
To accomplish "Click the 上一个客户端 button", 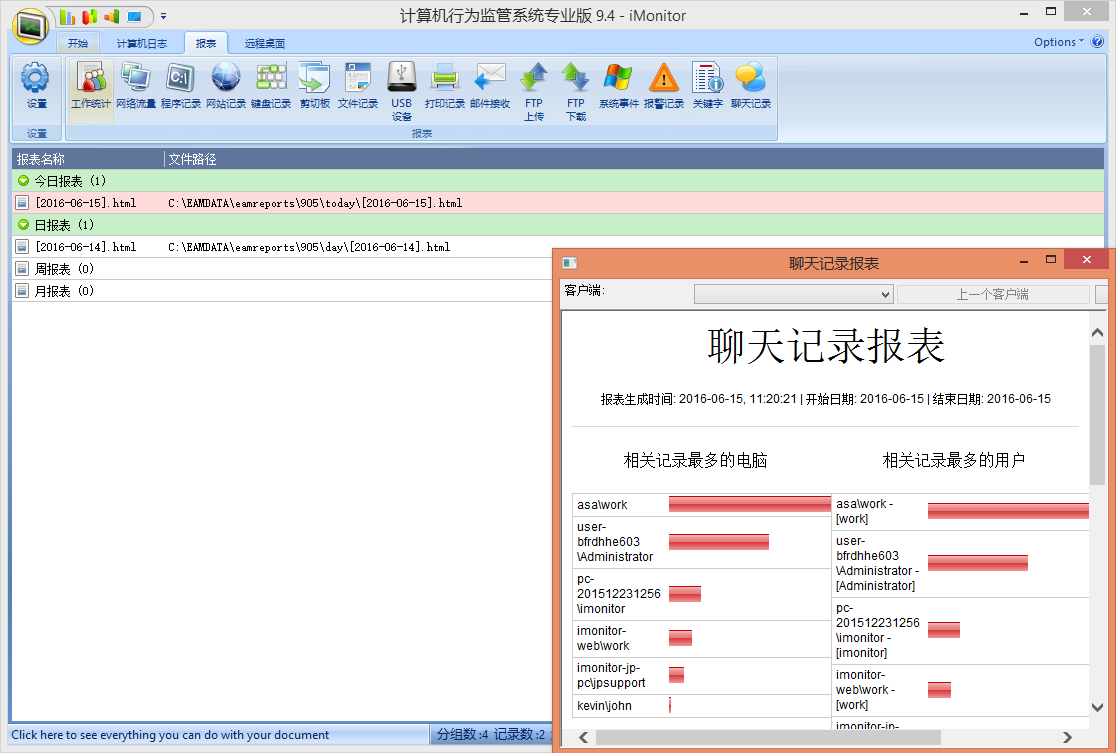I will pos(992,294).
